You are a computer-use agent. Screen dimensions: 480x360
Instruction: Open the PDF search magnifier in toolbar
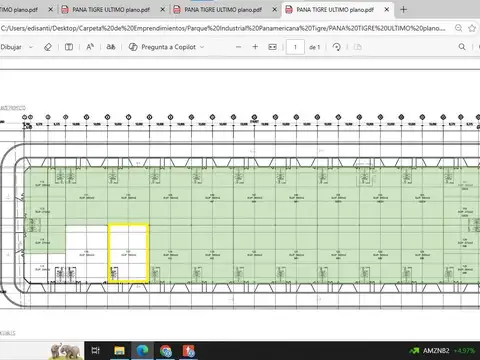pyautogui.click(x=462, y=47)
